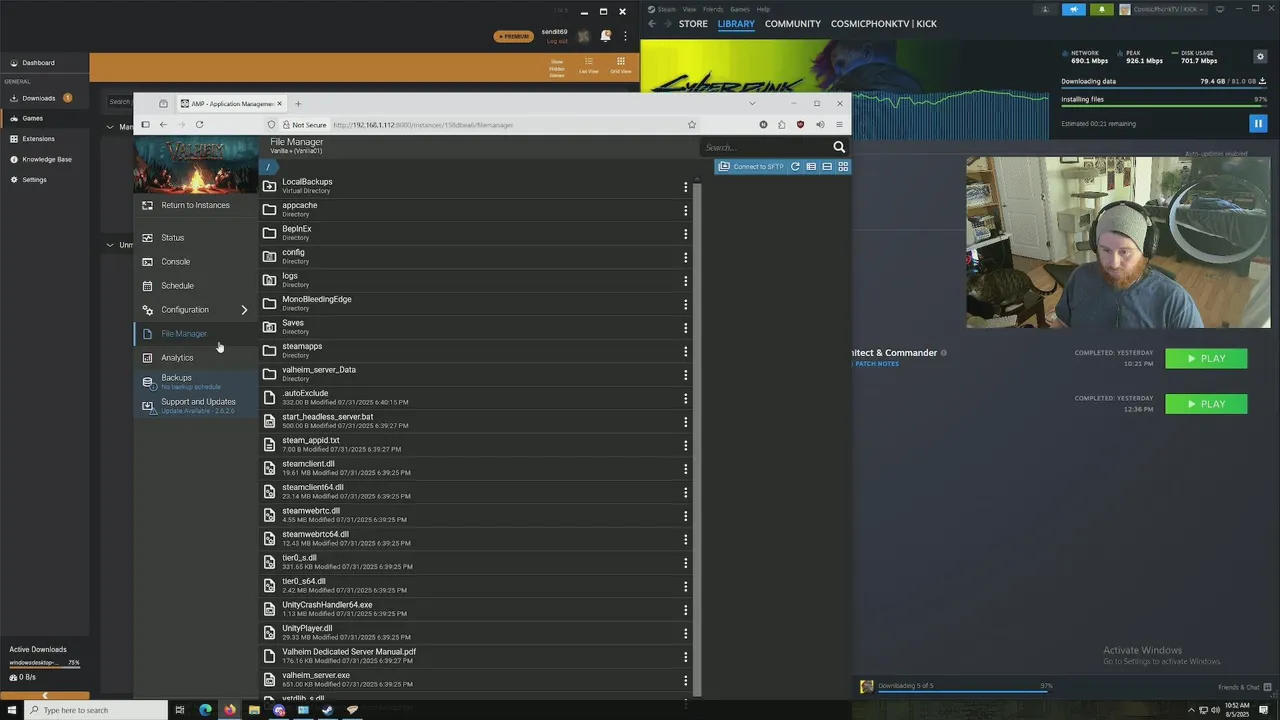Screen dimensions: 1280x720
Task: Open options menu for steamapps folder
Action: pos(685,351)
